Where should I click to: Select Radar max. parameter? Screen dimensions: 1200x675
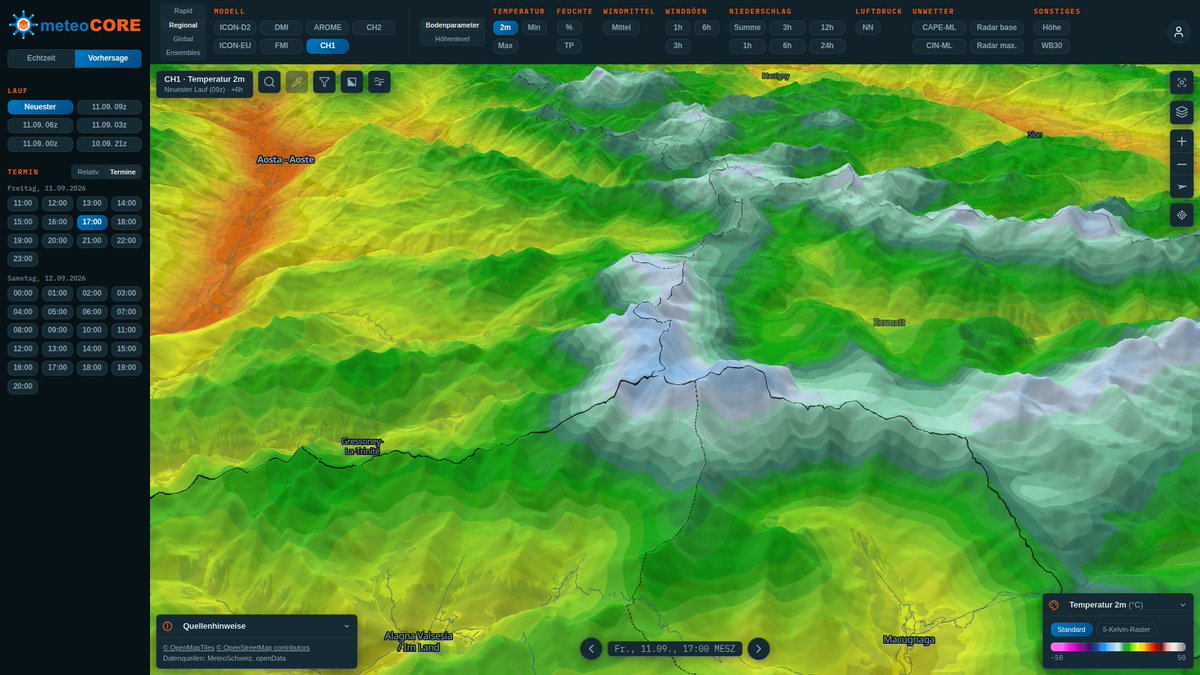point(996,46)
